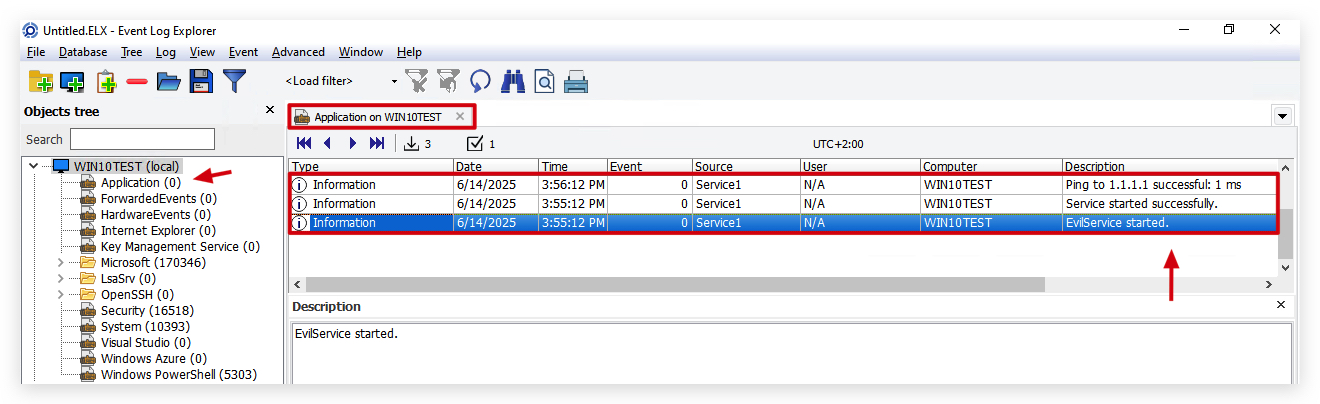The height and width of the screenshot is (404, 1320).
Task: Go to the next event page
Action: click(352, 143)
